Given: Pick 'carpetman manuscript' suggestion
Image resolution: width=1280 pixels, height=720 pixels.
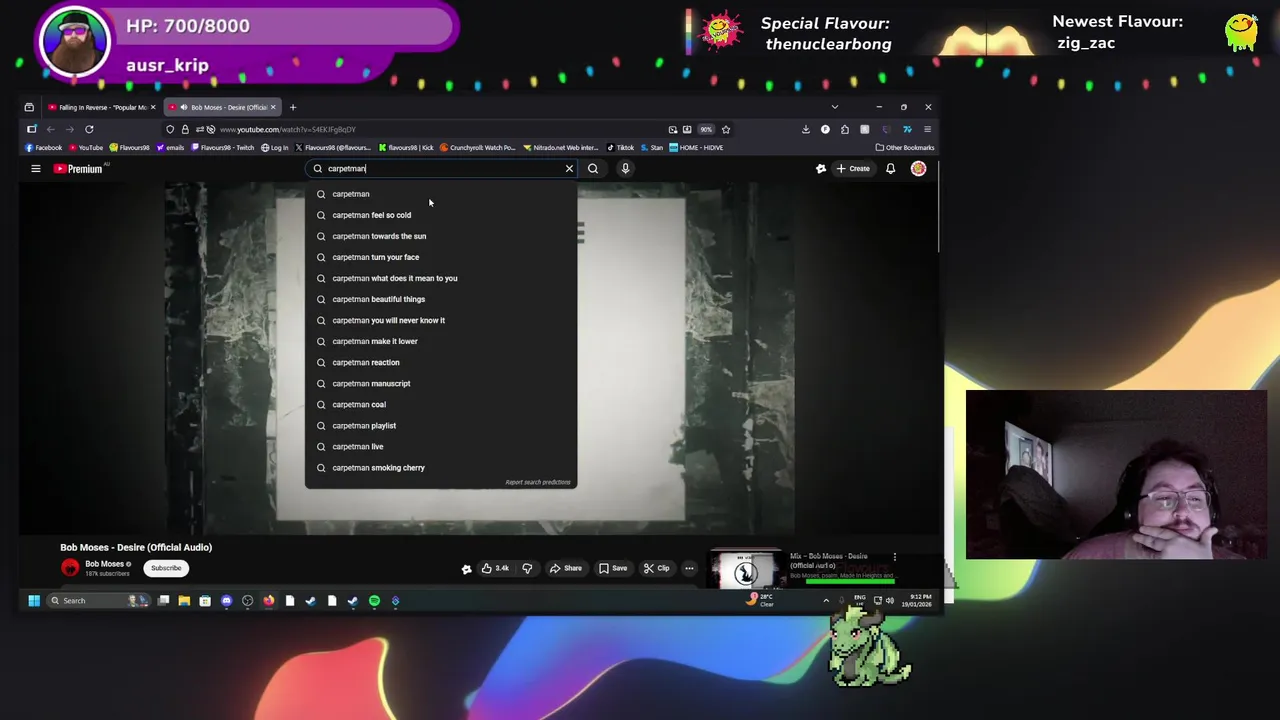Looking at the screenshot, I should click(x=440, y=383).
